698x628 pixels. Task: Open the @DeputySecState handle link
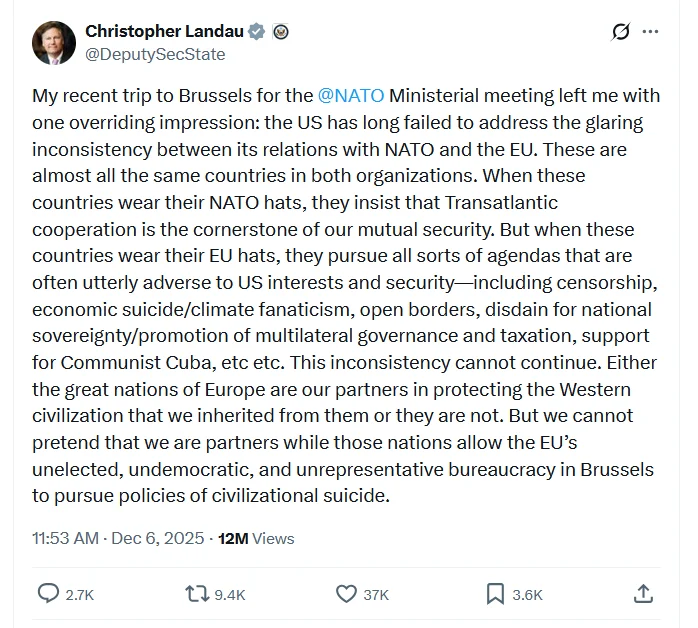click(155, 54)
